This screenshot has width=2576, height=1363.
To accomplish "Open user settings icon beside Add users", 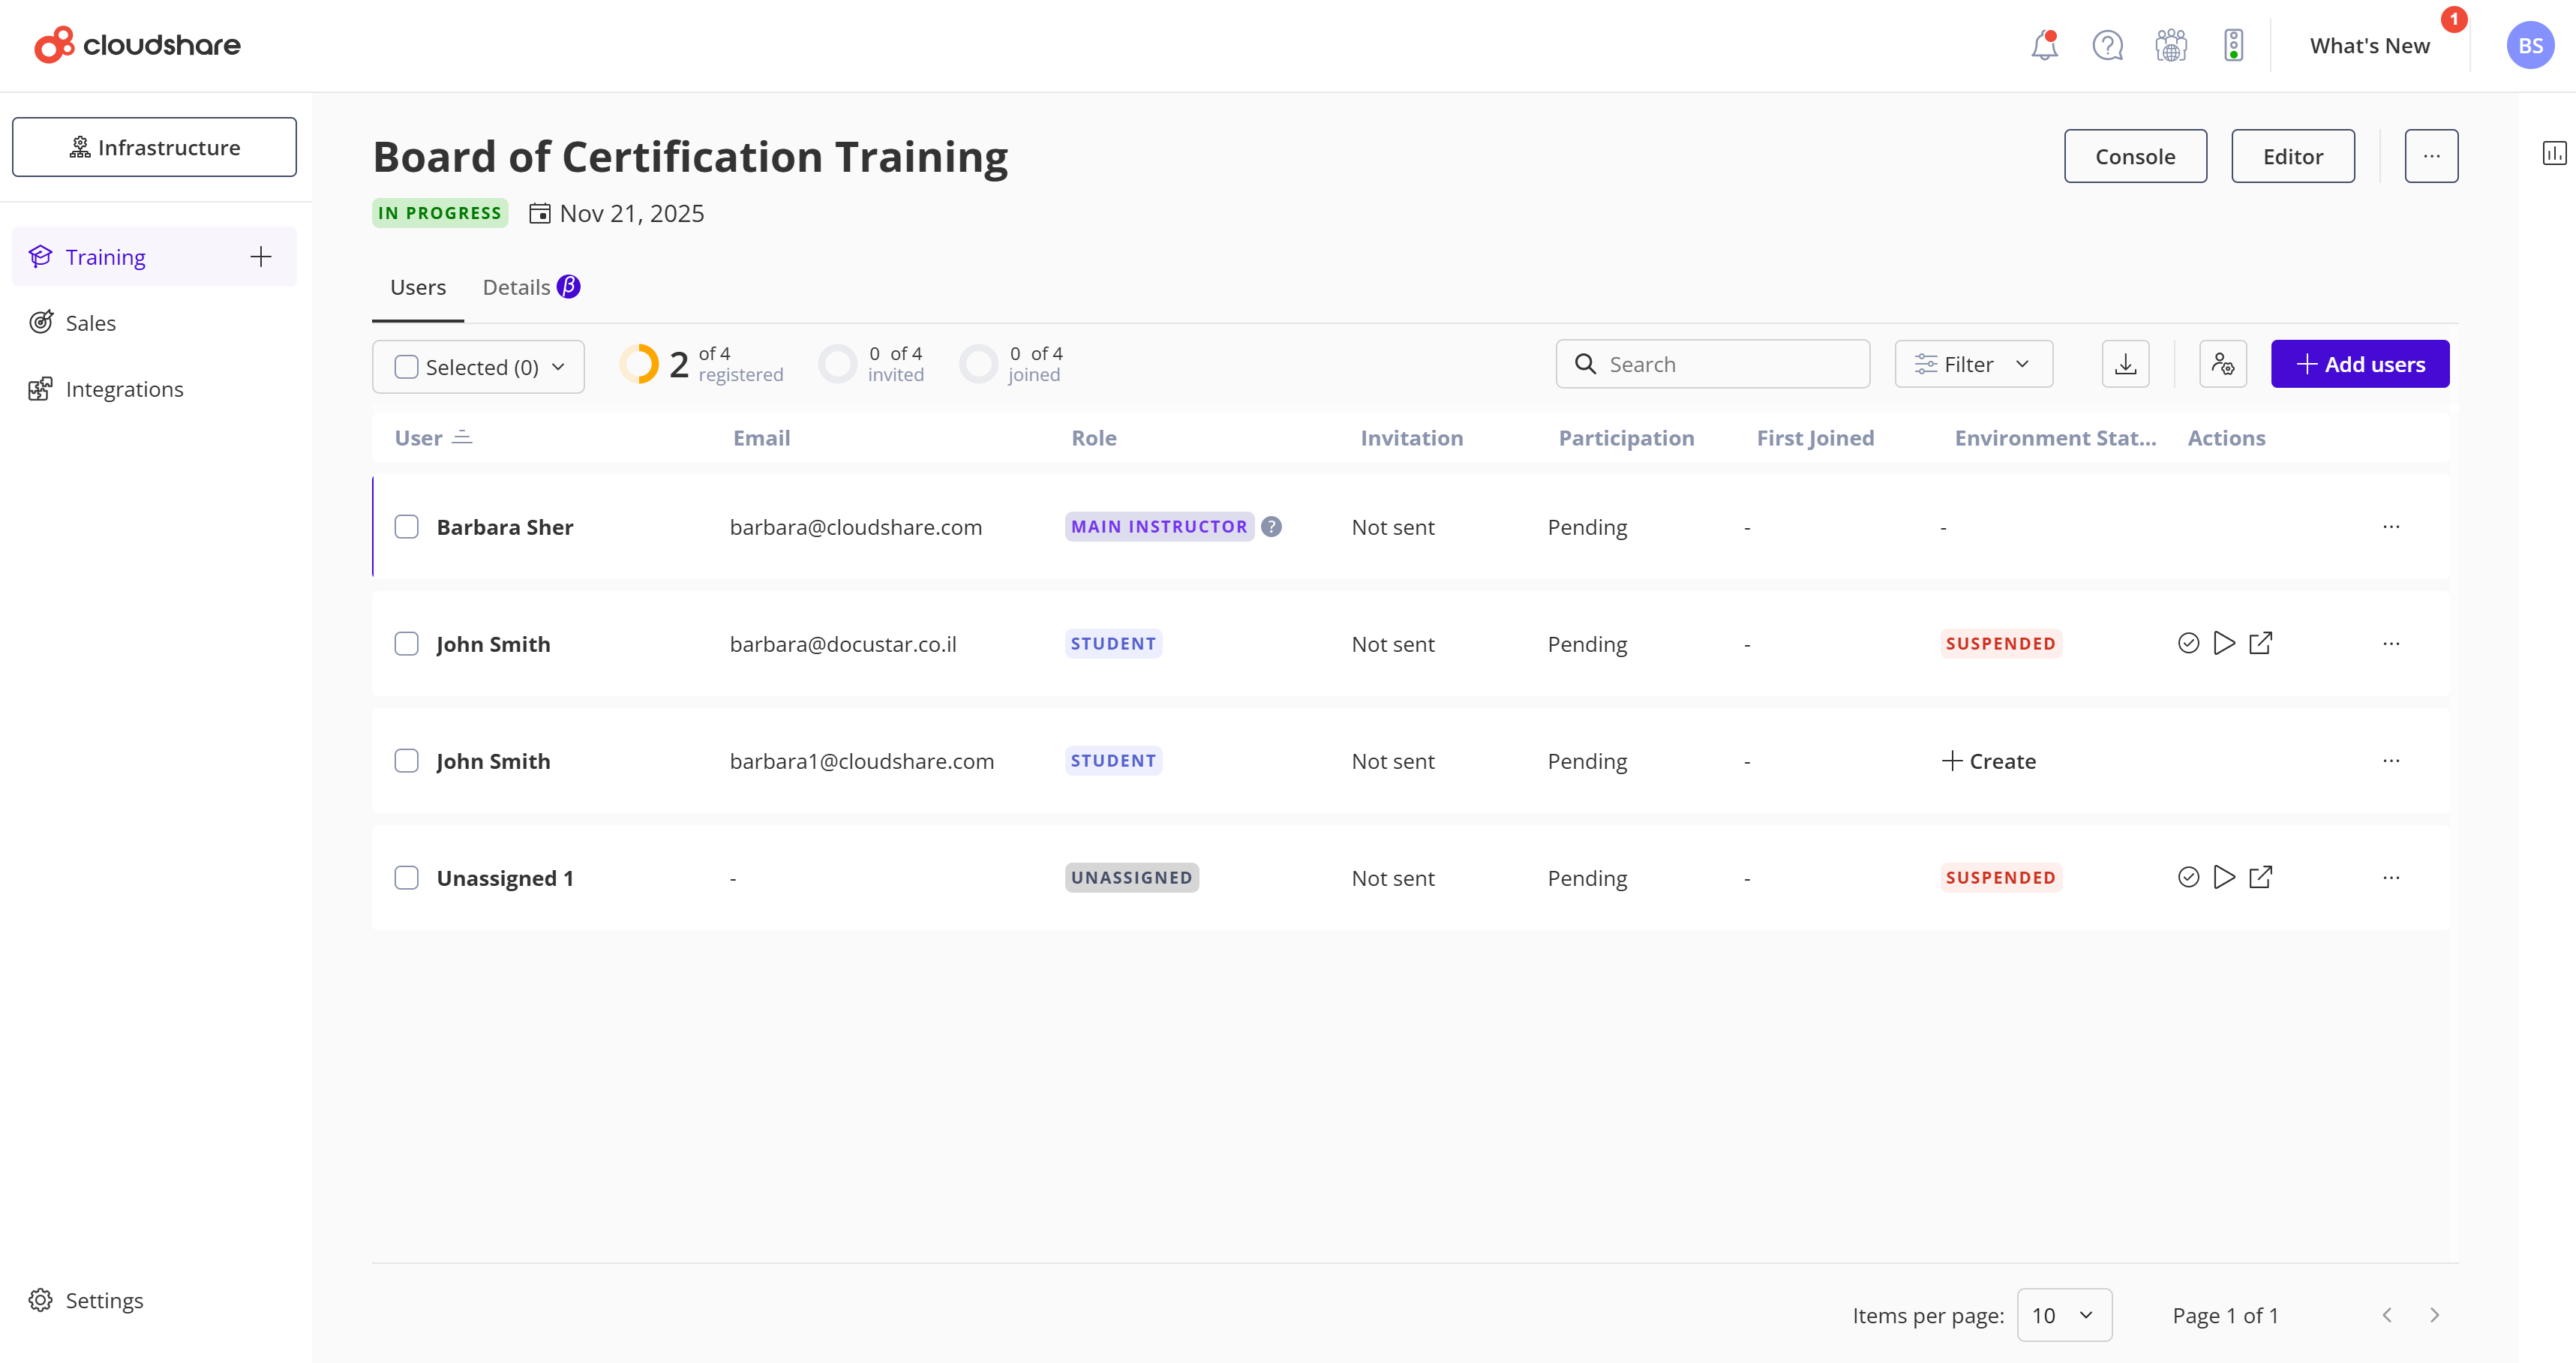I will (2223, 363).
